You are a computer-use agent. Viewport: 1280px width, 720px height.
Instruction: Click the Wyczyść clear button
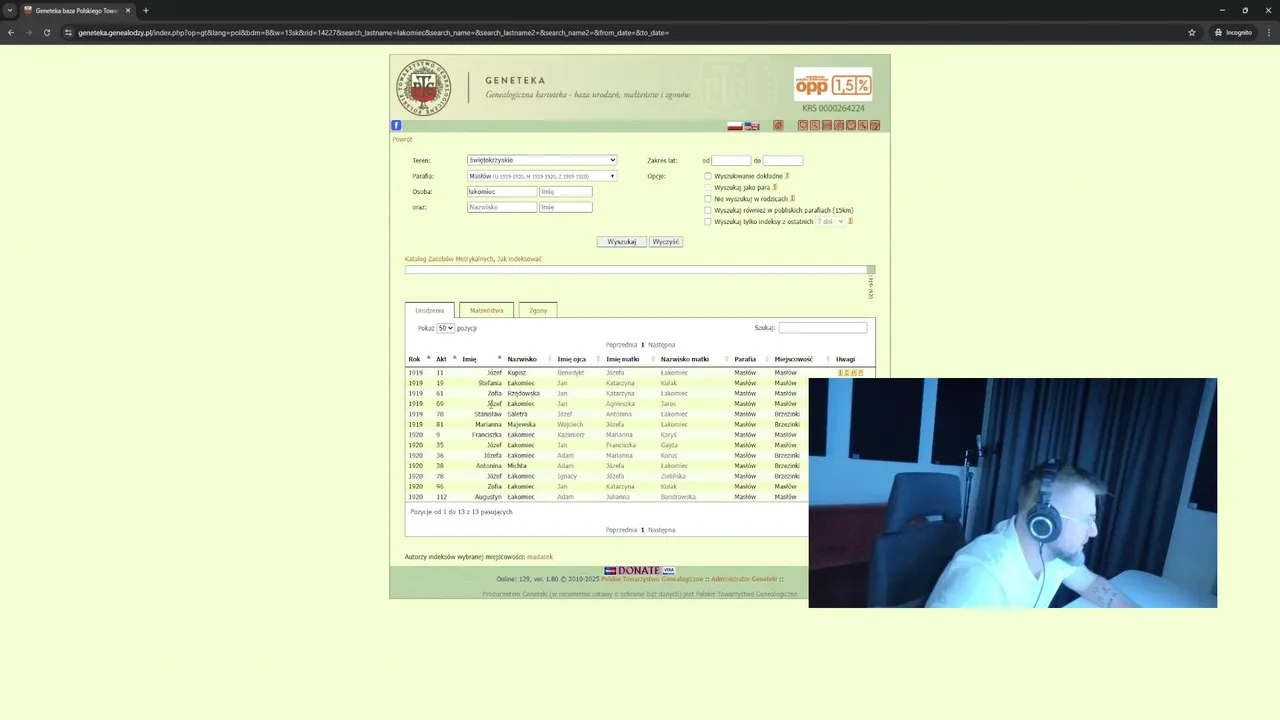pyautogui.click(x=665, y=241)
